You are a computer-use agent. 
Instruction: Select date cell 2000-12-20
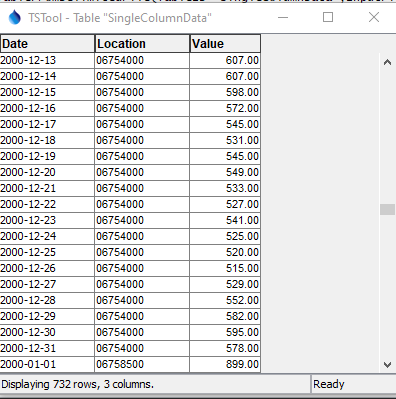[x=47, y=172]
